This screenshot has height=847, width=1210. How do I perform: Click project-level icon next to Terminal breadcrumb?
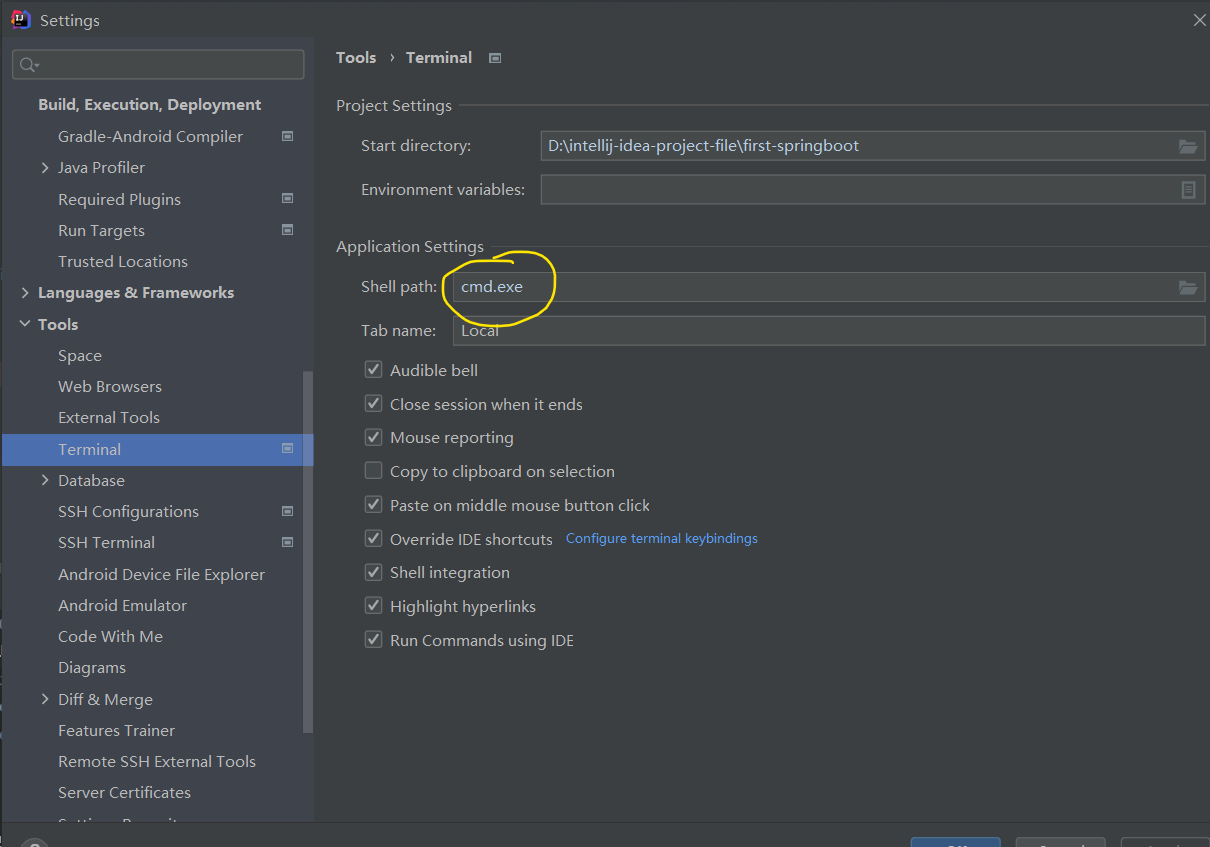pyautogui.click(x=494, y=58)
